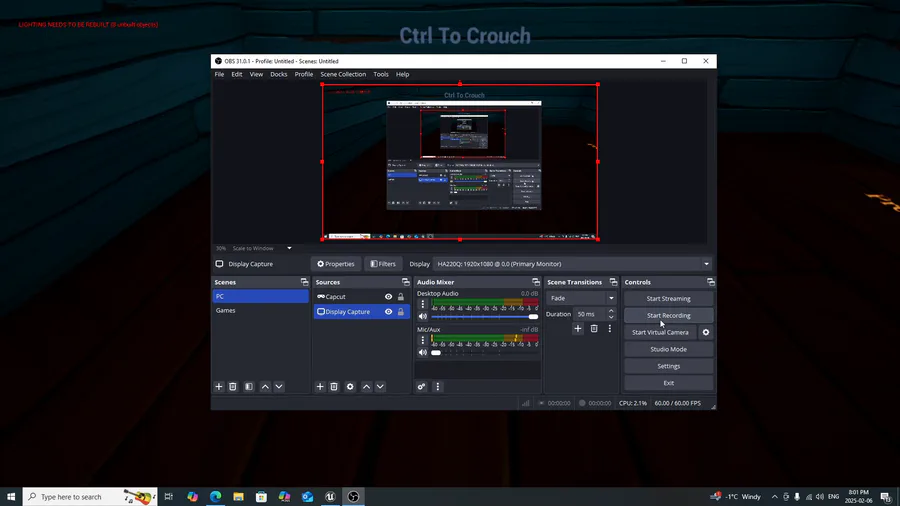Open virtual camera settings gear
Image resolution: width=900 pixels, height=506 pixels.
coord(706,332)
